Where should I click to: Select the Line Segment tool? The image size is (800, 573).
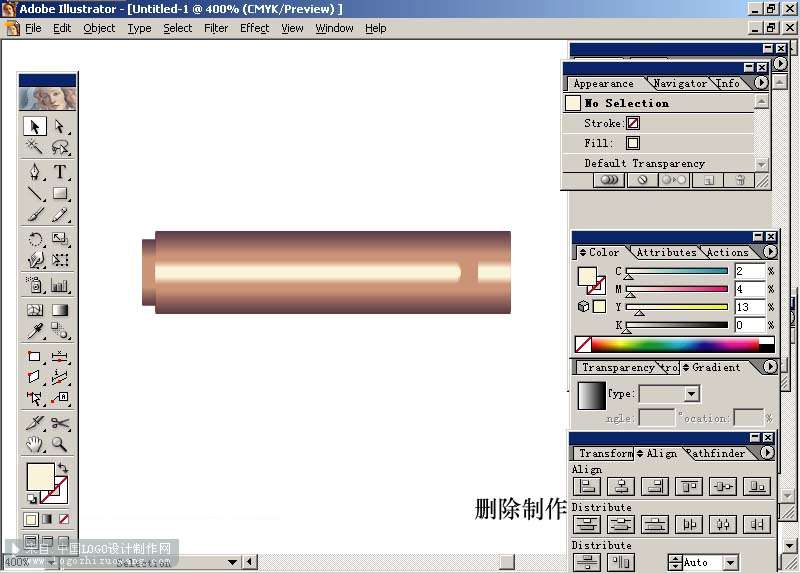[35, 193]
